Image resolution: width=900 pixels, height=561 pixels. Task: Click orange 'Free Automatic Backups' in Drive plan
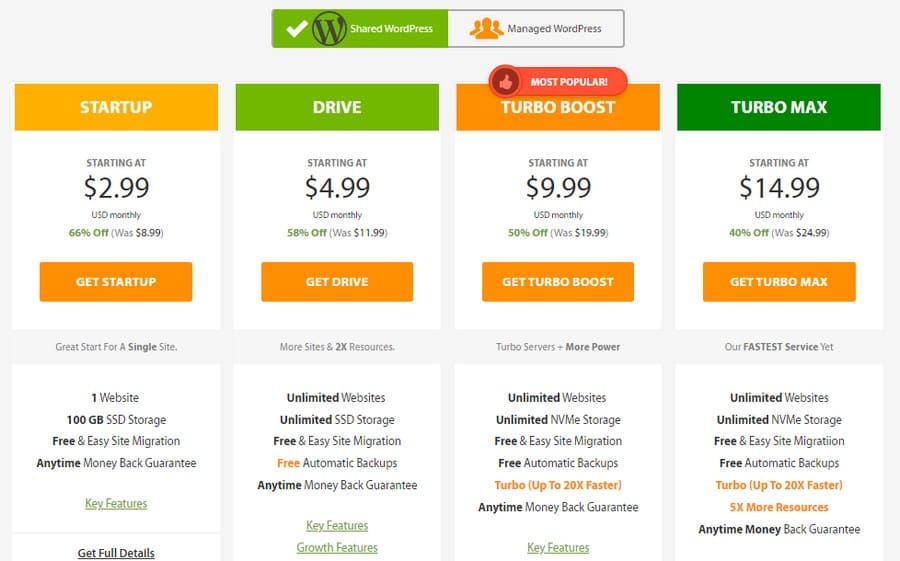[x=337, y=463]
